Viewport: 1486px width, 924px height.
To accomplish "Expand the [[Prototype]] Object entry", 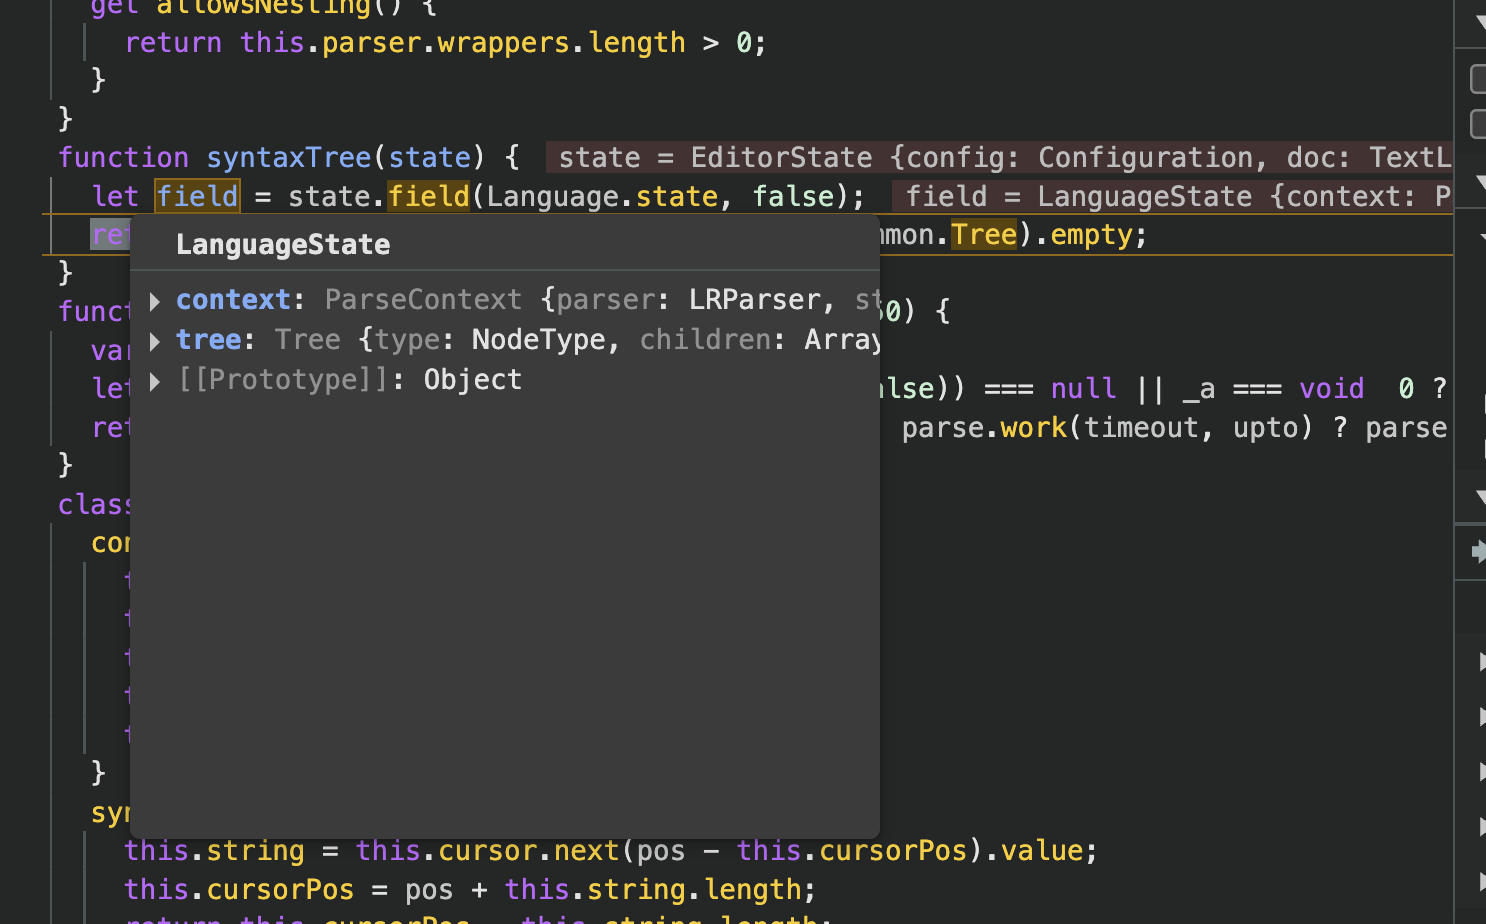I will [155, 381].
